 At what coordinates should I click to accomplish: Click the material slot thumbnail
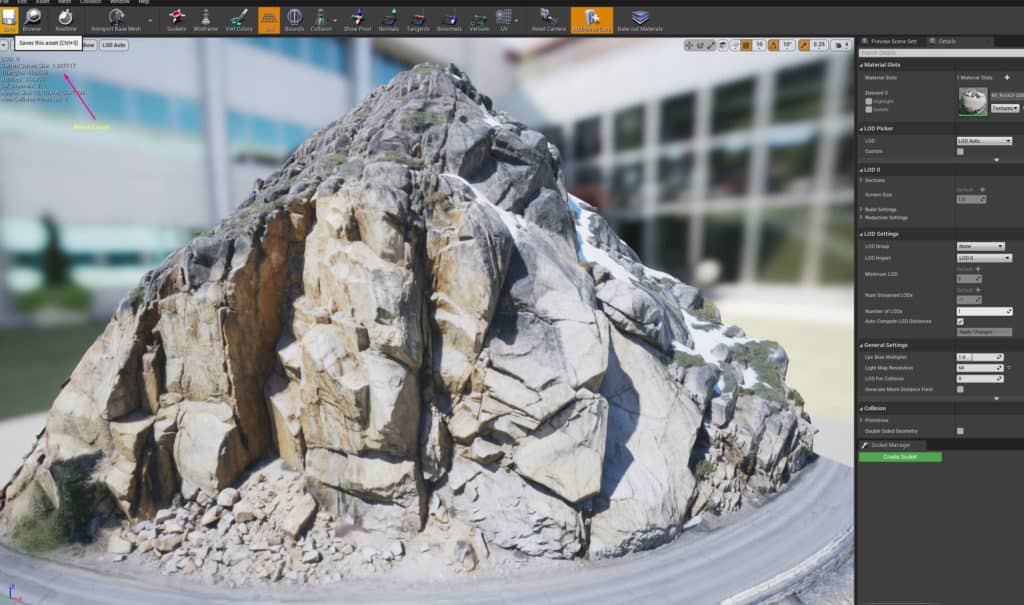pos(973,102)
